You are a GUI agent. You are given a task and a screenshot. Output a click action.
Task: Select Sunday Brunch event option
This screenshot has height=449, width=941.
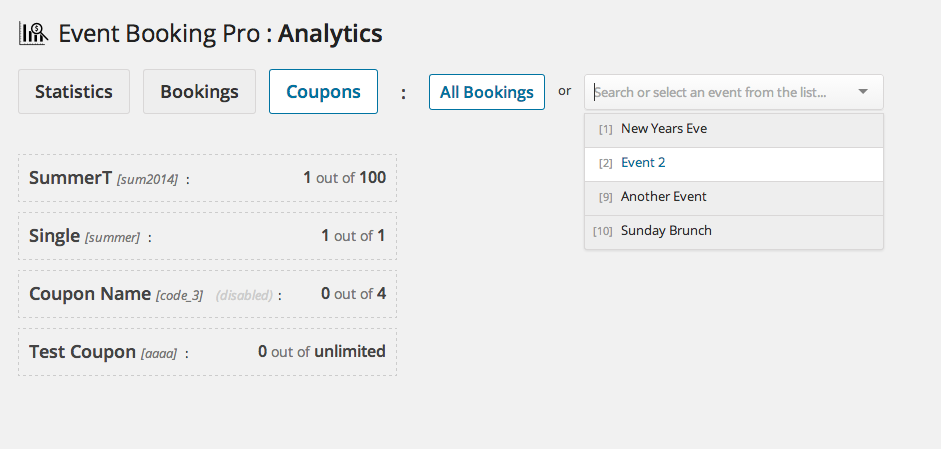(x=734, y=231)
